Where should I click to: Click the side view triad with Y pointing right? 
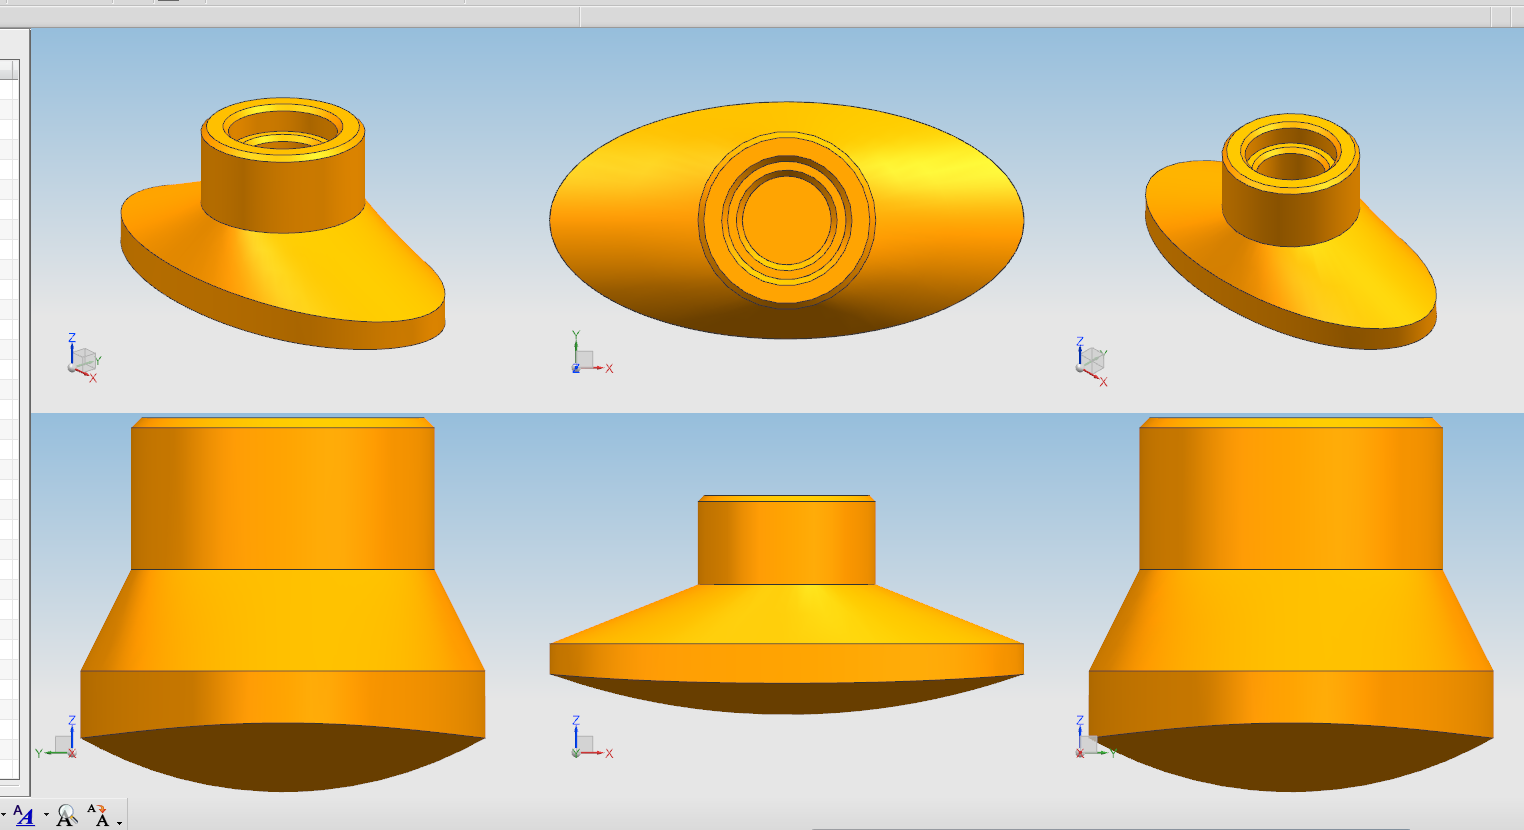(1094, 737)
